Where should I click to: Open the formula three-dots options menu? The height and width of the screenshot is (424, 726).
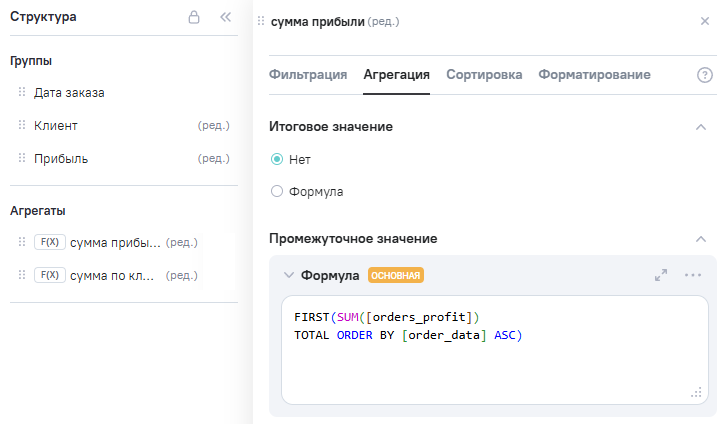[x=693, y=275]
